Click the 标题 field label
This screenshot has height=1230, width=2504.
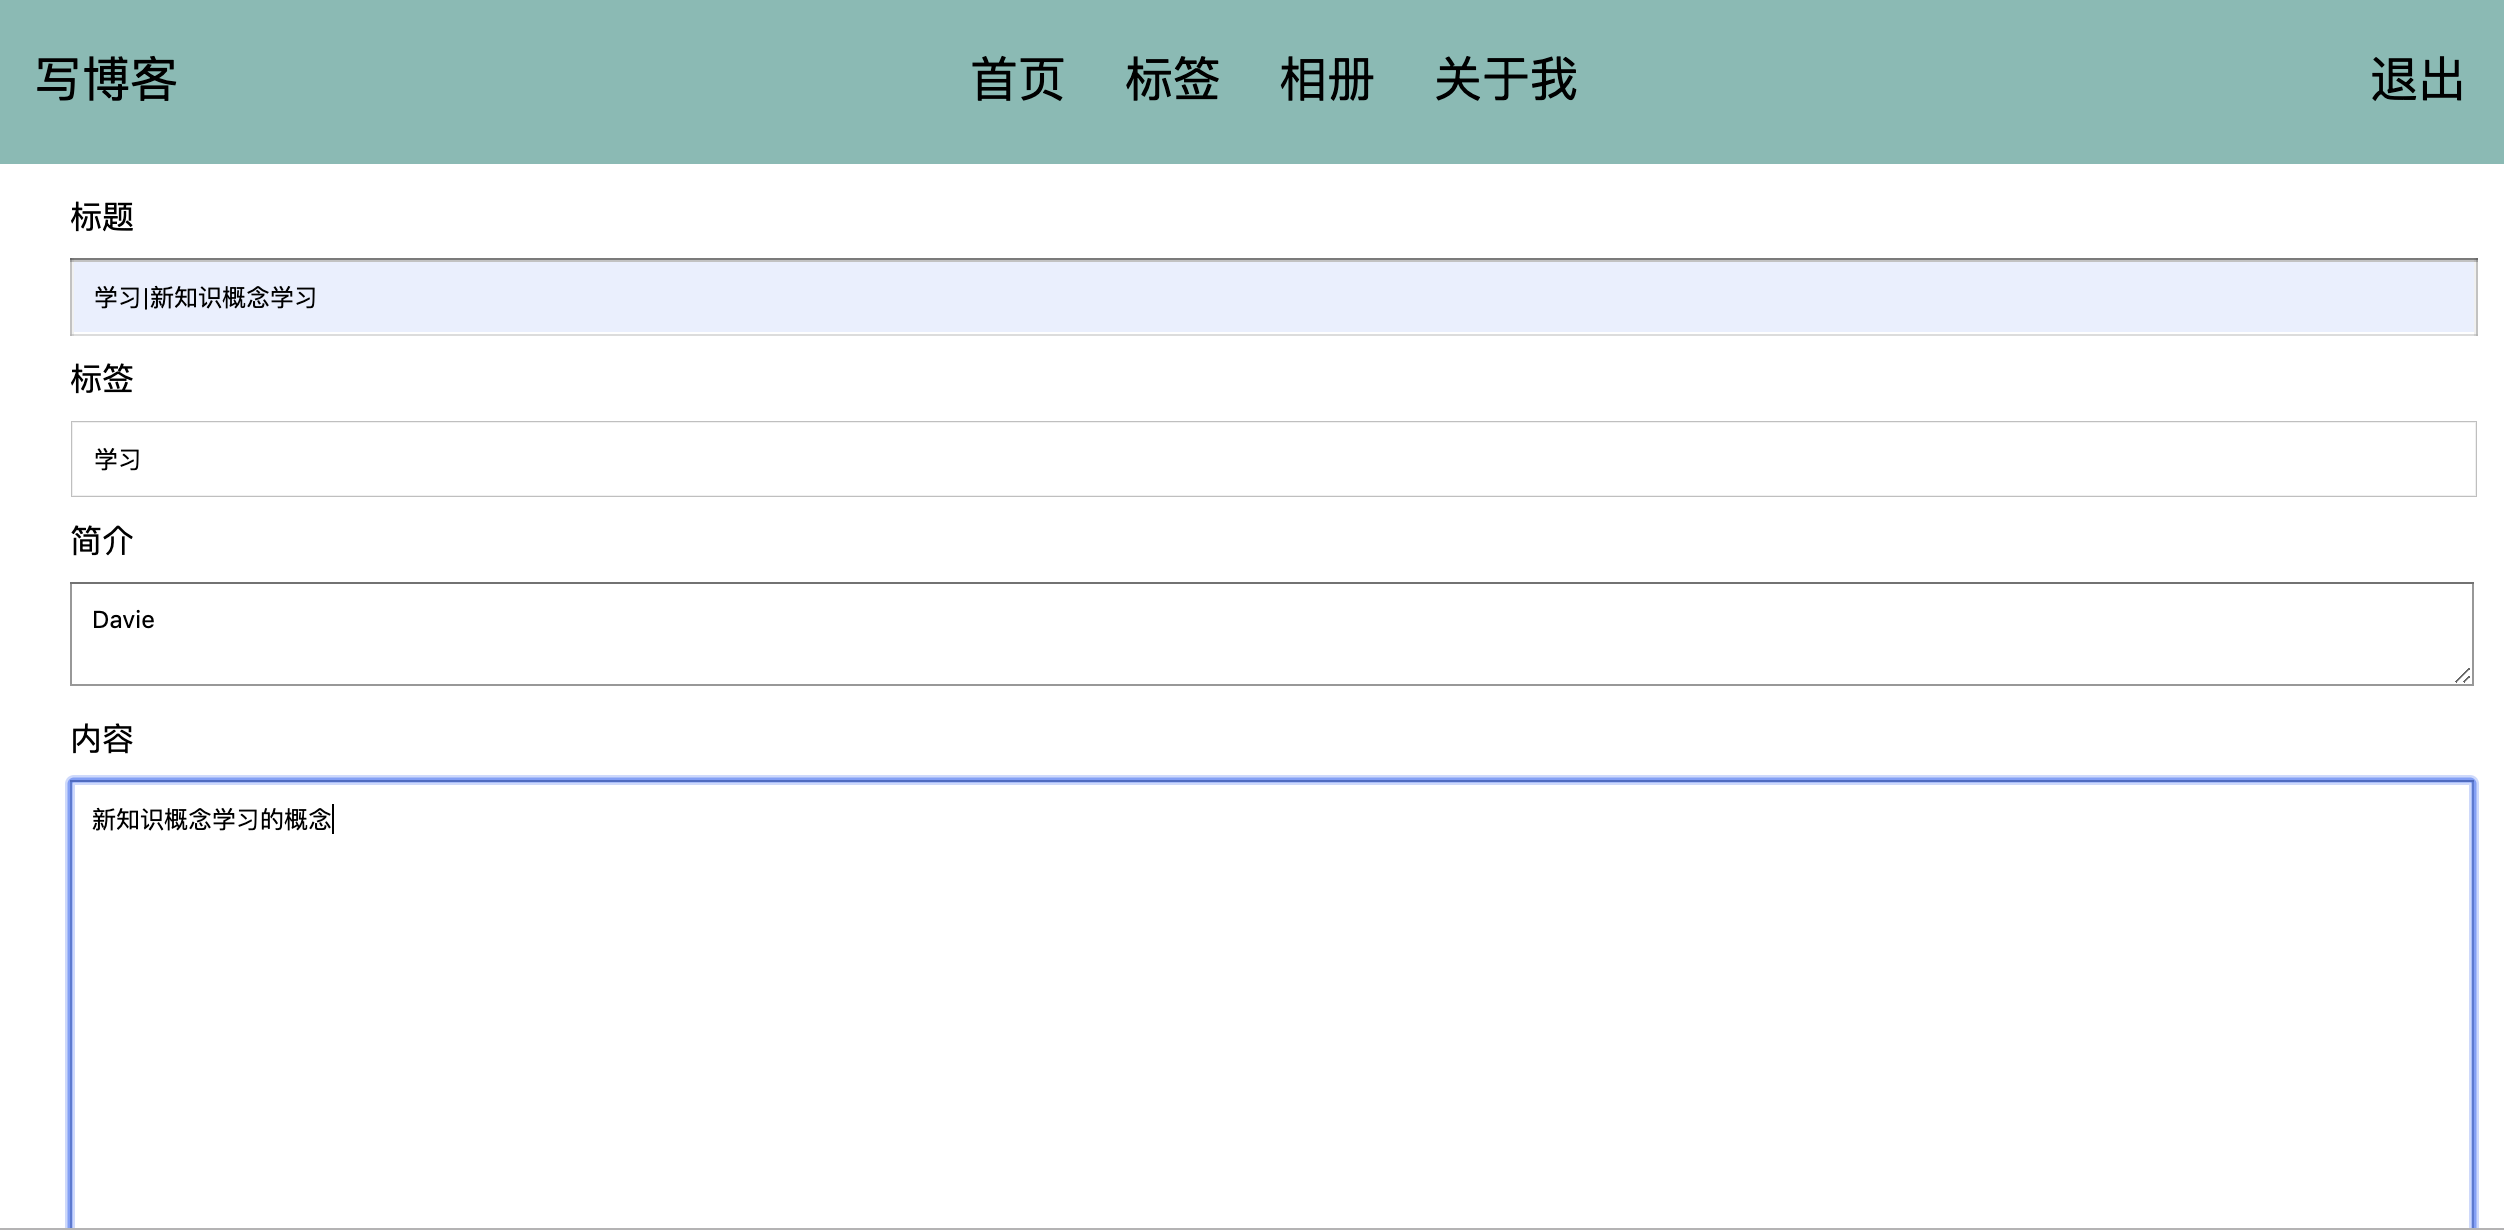pyautogui.click(x=103, y=215)
